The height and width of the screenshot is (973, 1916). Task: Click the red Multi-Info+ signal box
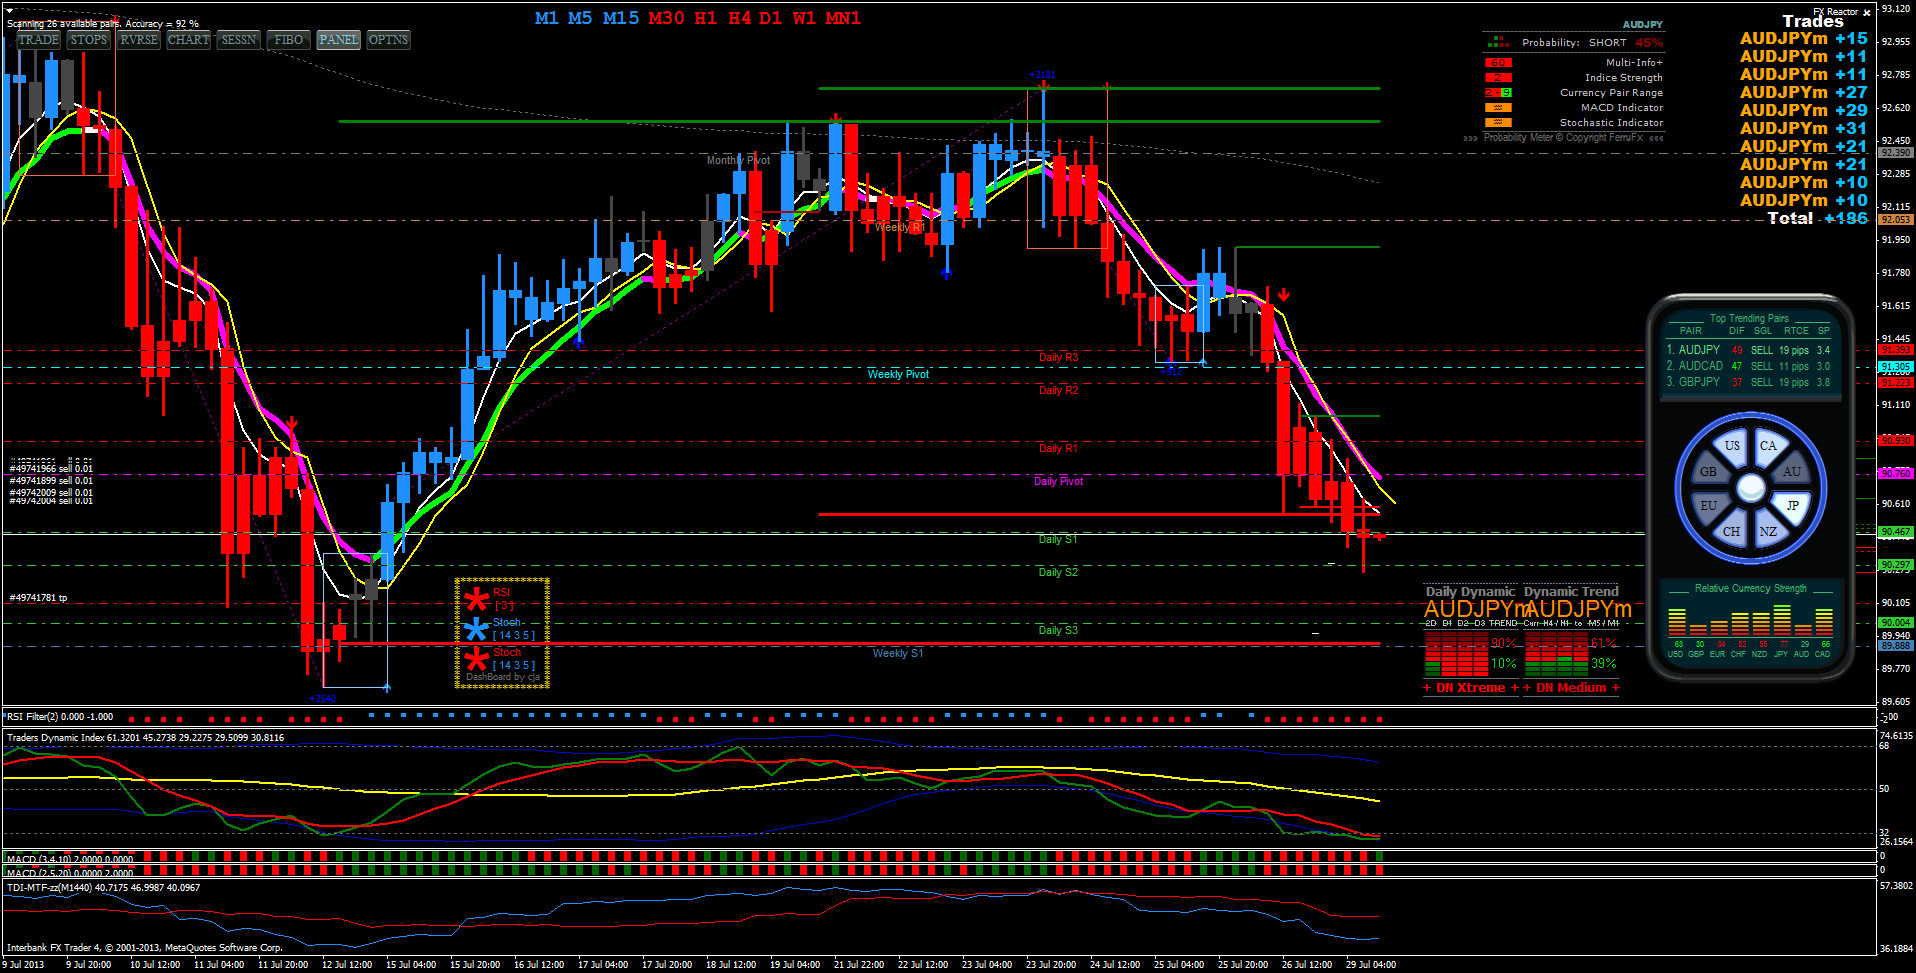1498,62
